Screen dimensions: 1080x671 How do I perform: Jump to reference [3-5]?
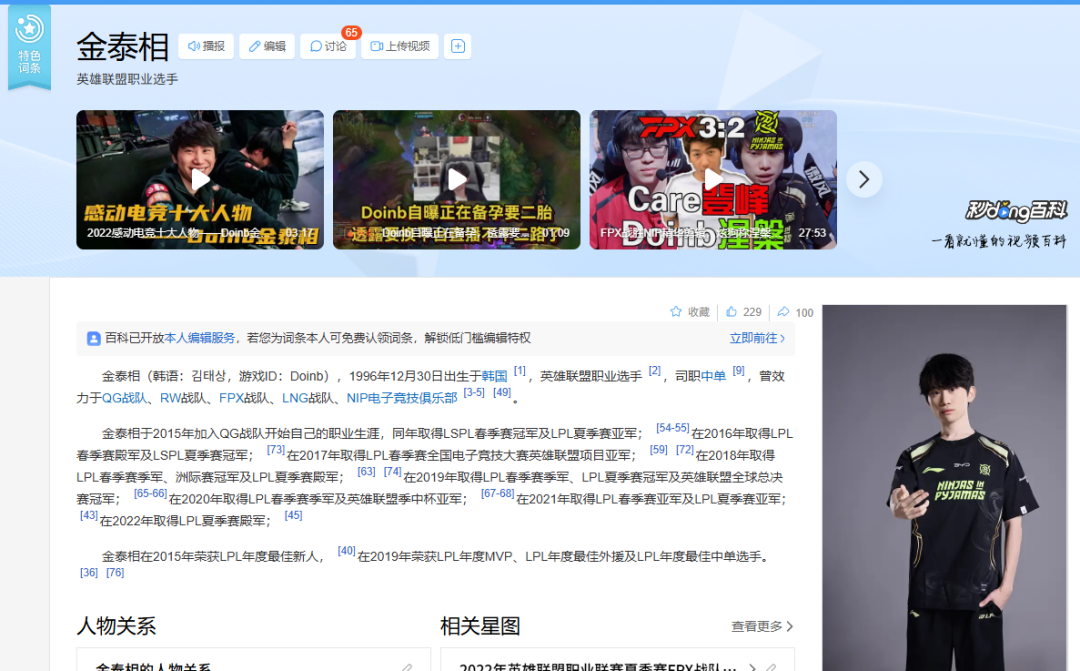474,393
